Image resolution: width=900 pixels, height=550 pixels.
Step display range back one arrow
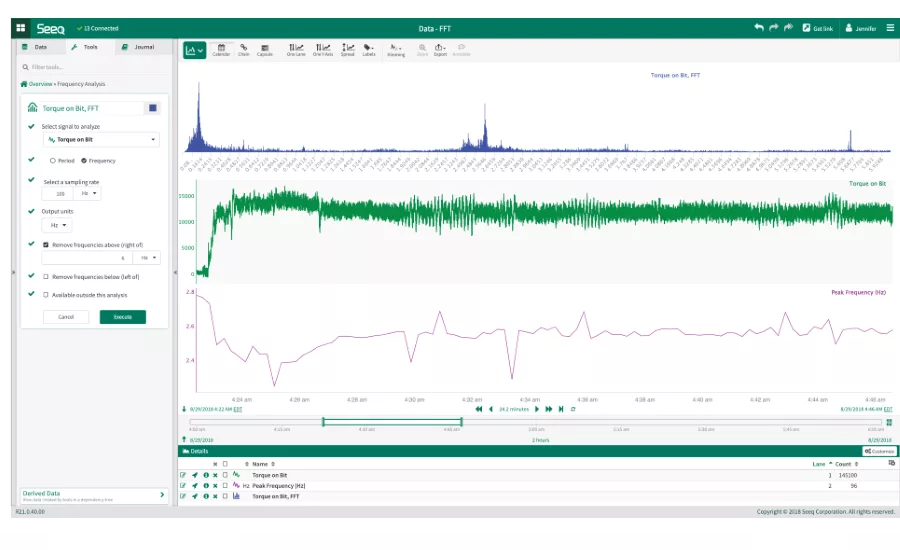click(491, 409)
